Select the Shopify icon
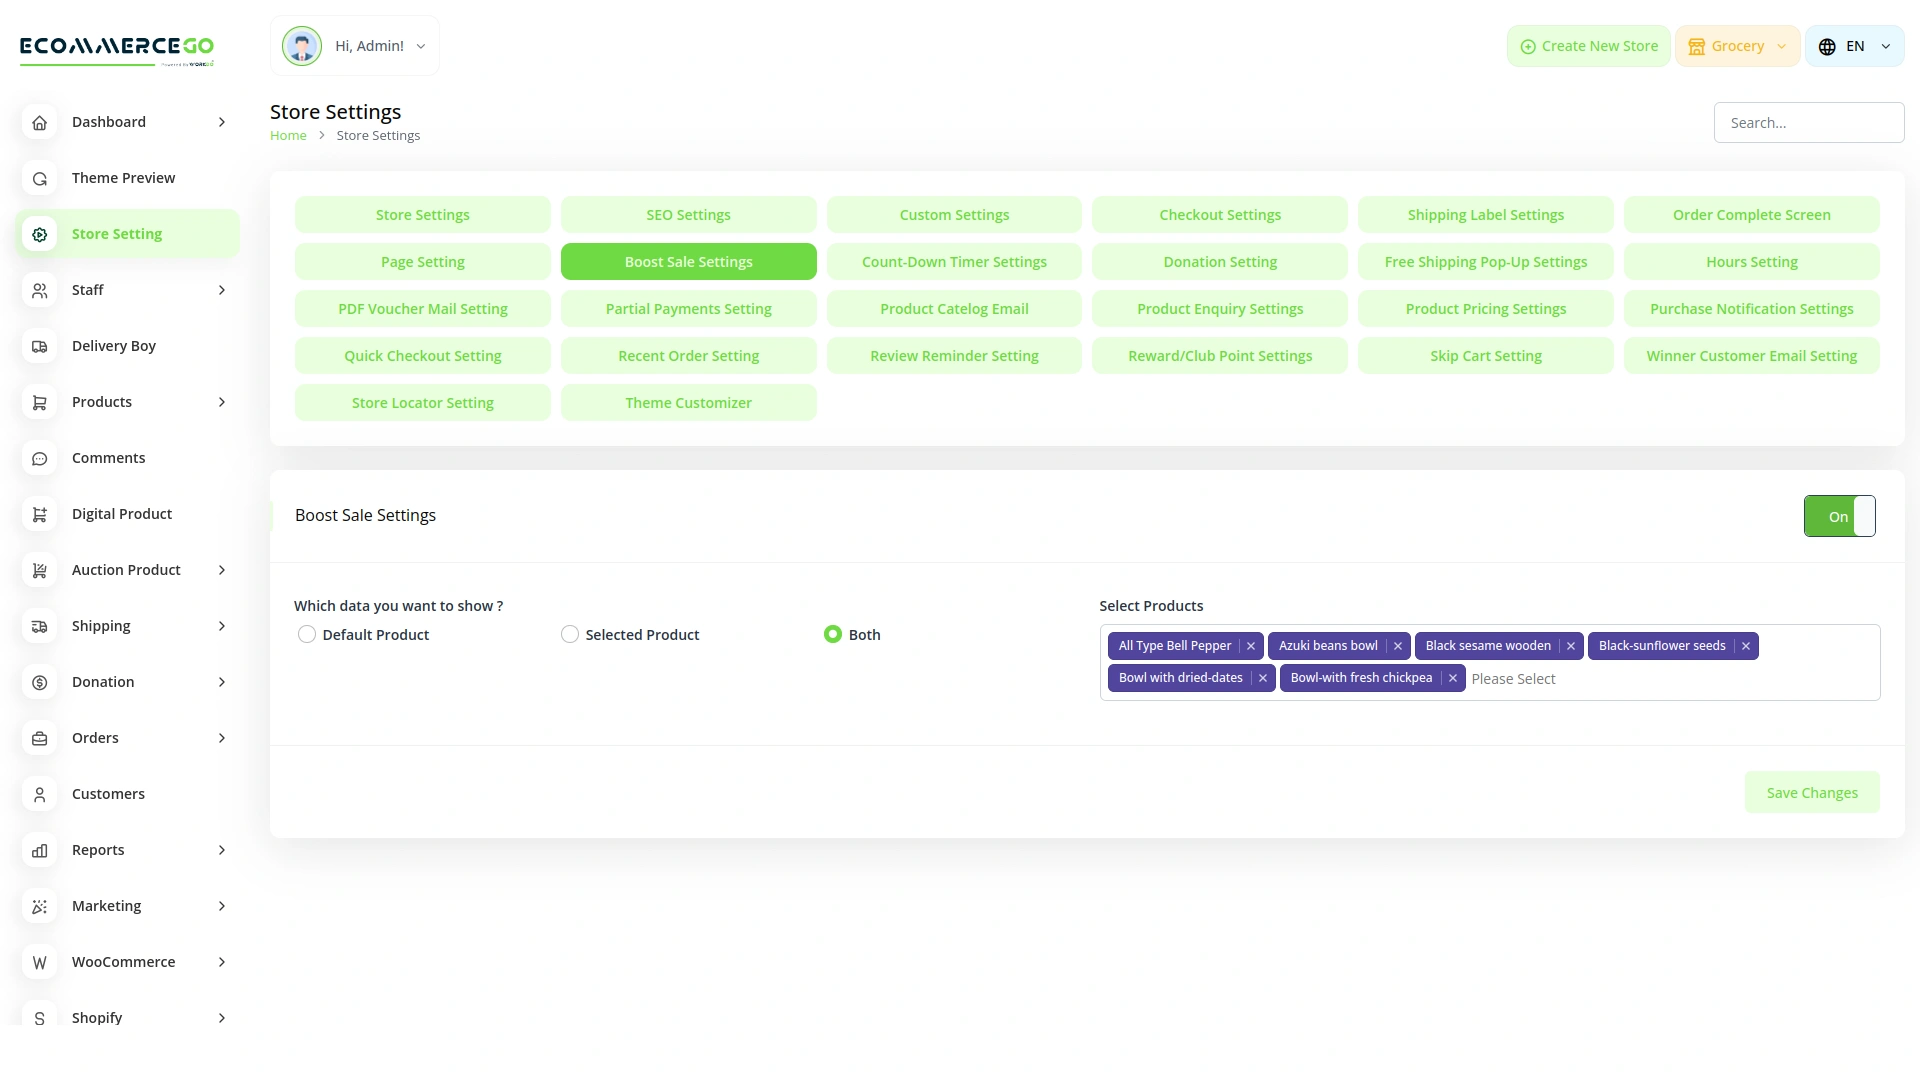 coord(39,1018)
